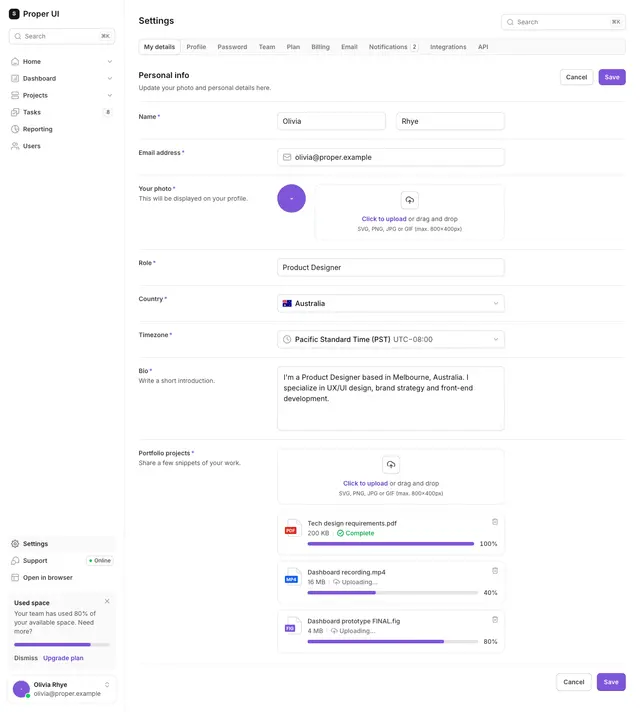
Task: Click into the Bio text area
Action: pos(391,398)
